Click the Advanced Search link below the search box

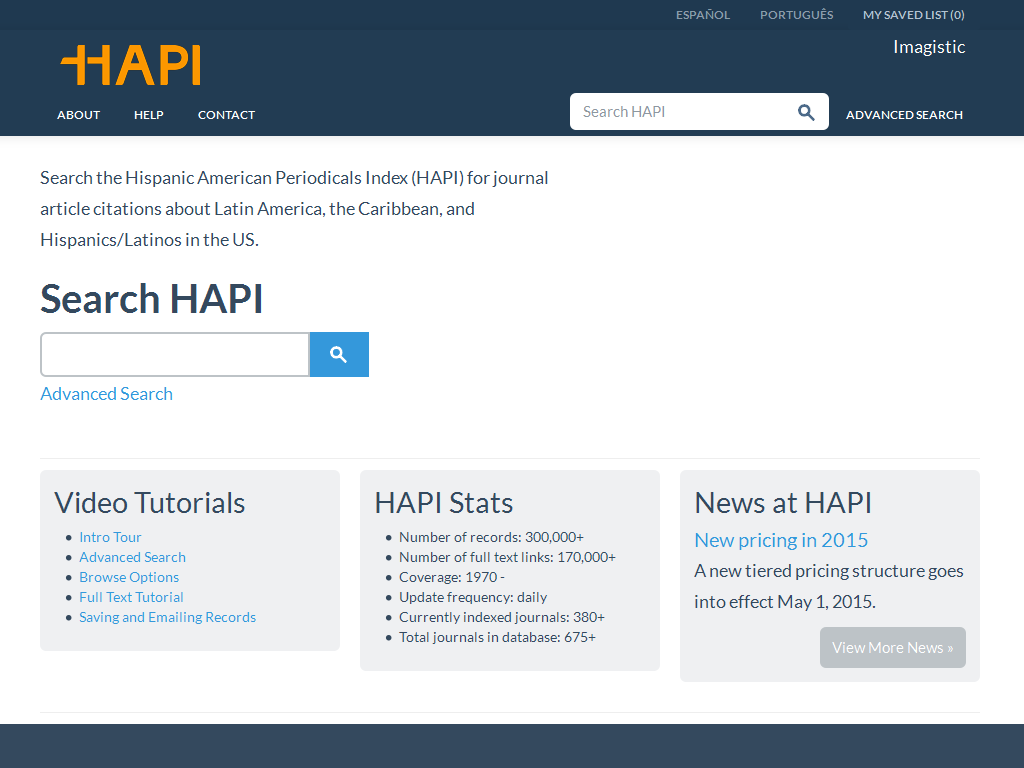(106, 393)
